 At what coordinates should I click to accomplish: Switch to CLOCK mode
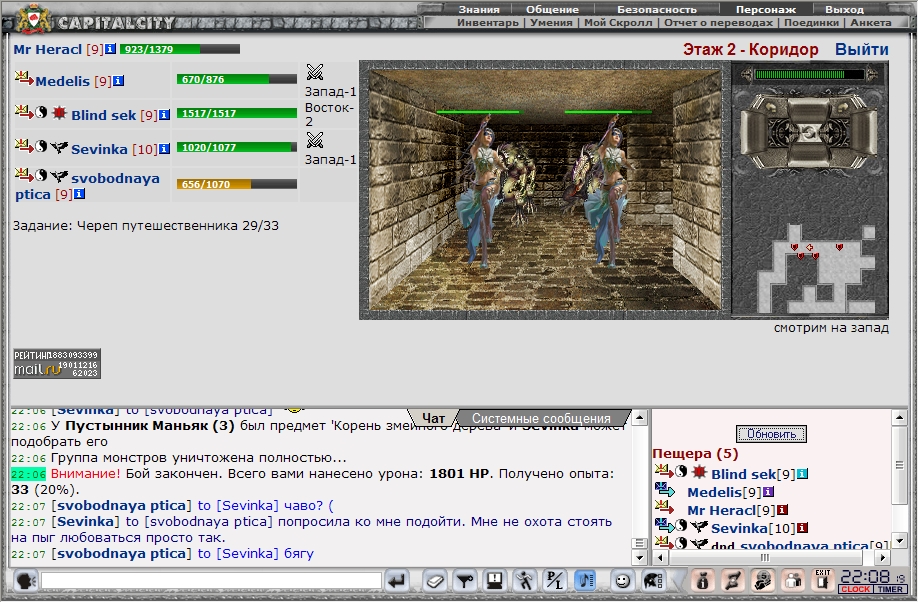[x=856, y=589]
